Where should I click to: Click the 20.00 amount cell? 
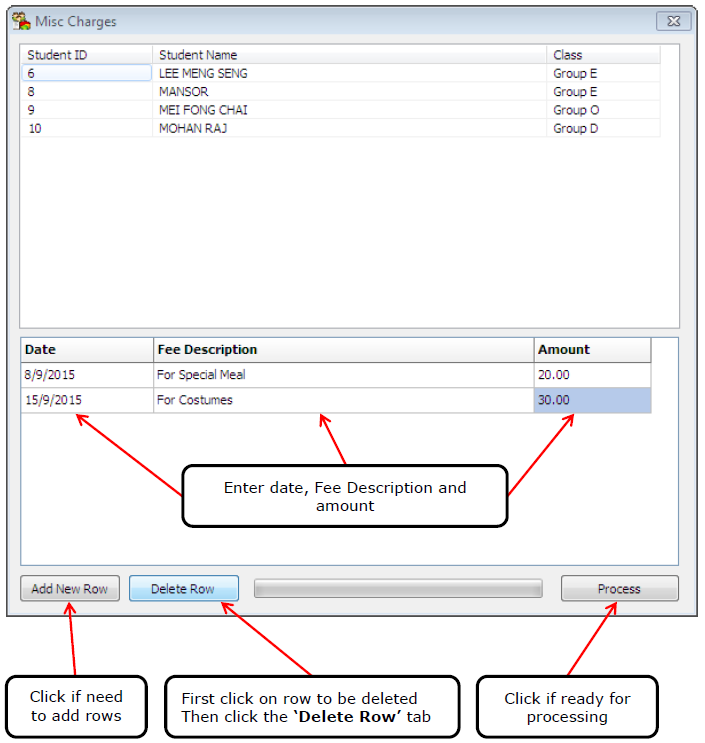click(x=592, y=375)
